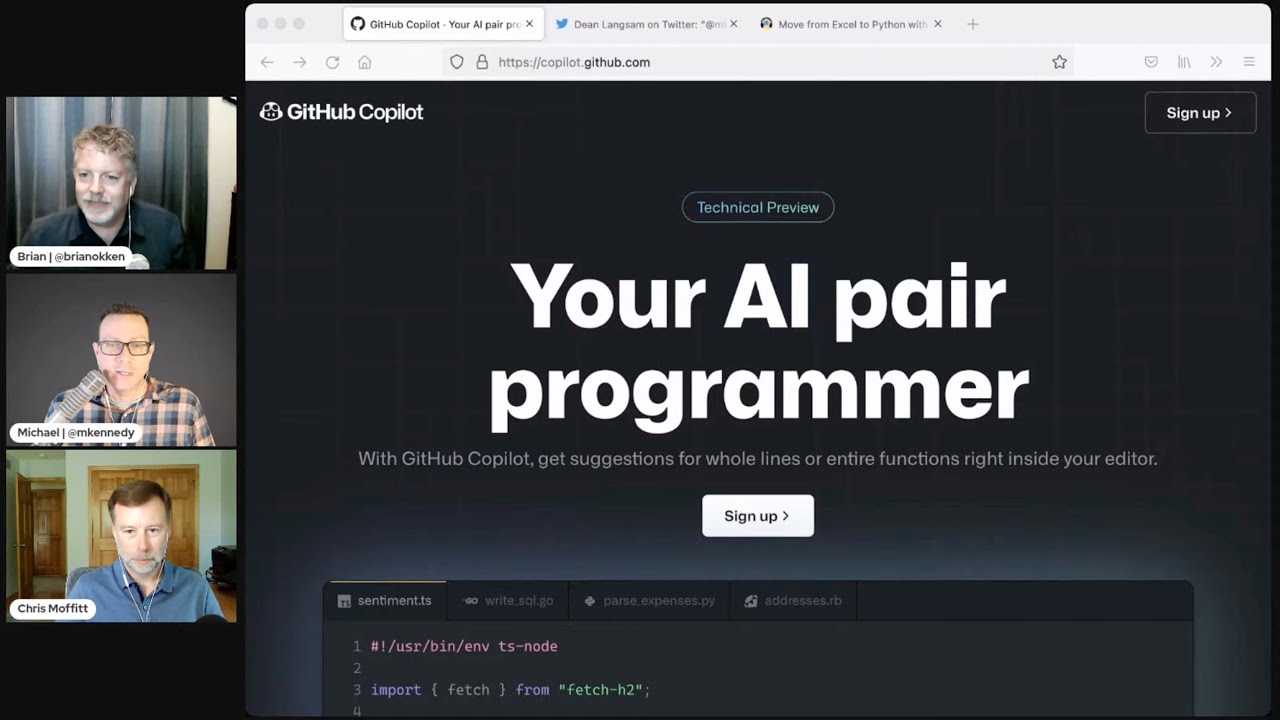This screenshot has height=720, width=1280.
Task: Click the shield tracking protection icon
Action: coord(457,62)
